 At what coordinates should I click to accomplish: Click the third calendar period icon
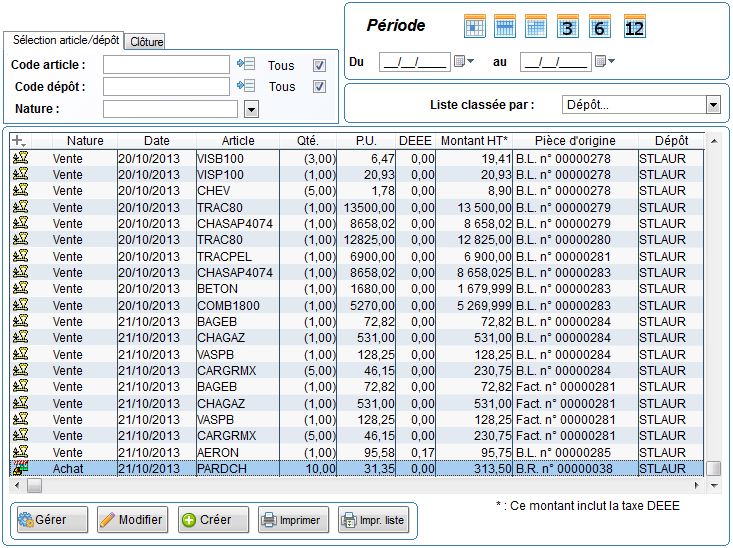(536, 27)
